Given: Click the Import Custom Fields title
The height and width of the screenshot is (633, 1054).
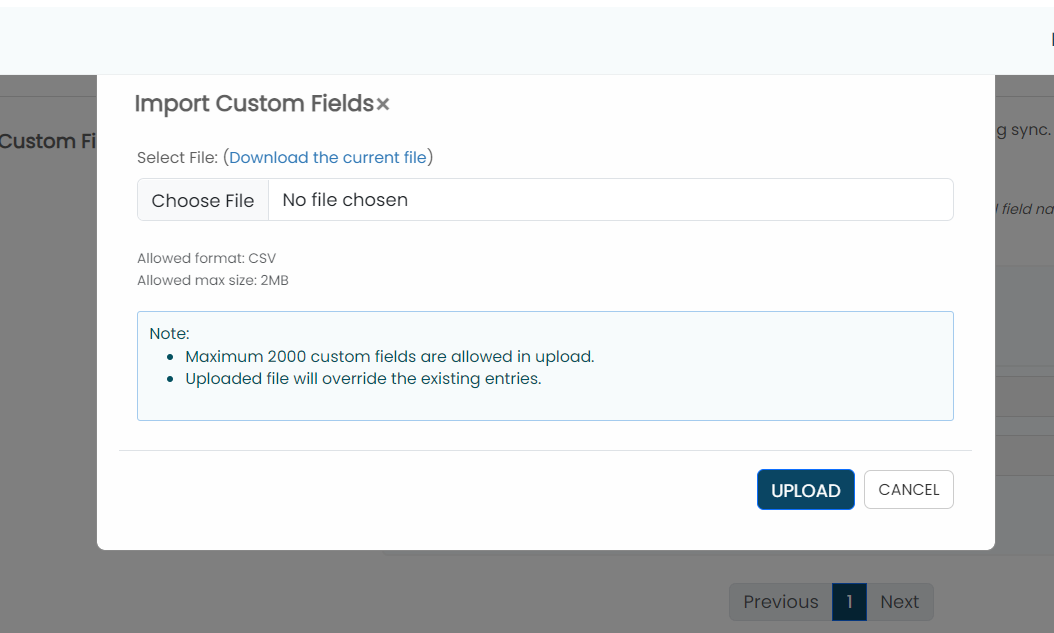Looking at the screenshot, I should pos(254,104).
